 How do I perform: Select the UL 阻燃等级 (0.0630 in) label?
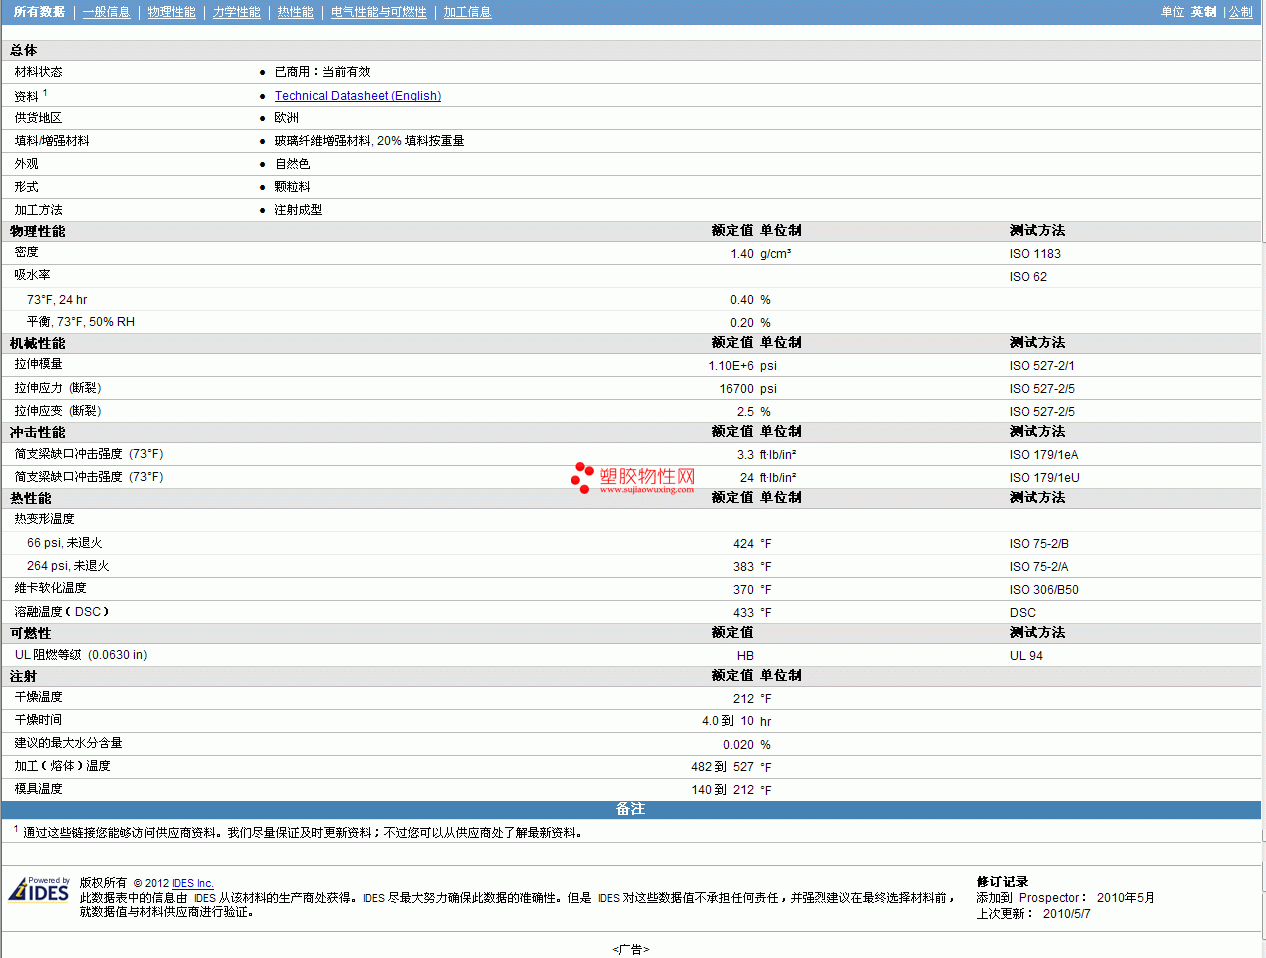click(x=81, y=655)
